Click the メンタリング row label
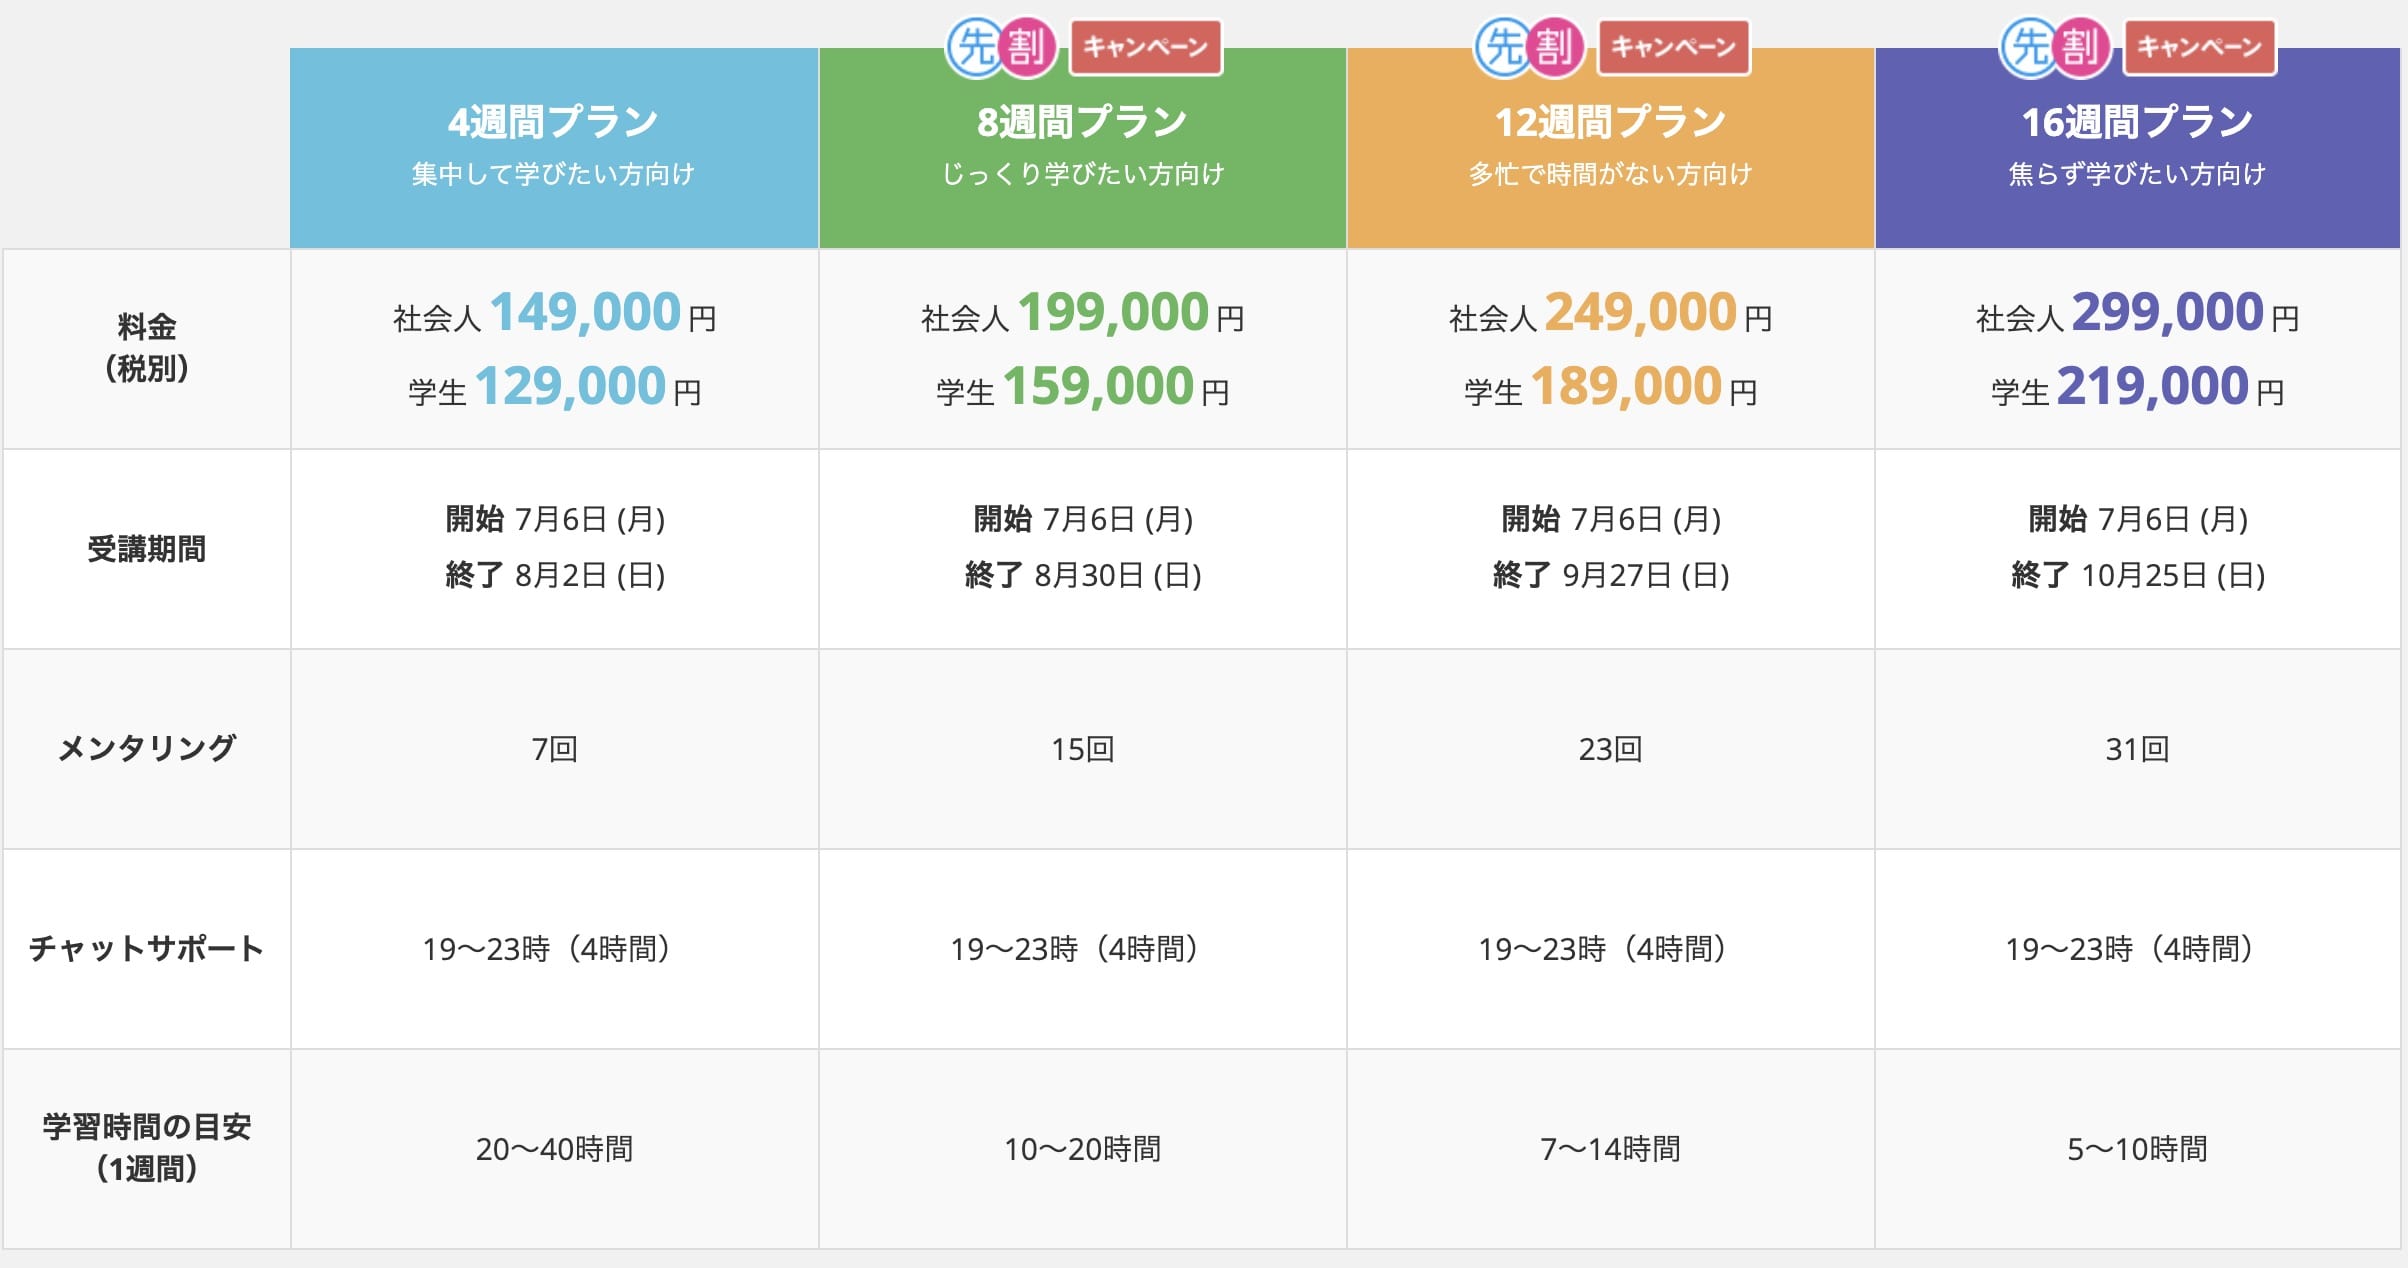This screenshot has height=1268, width=2408. [x=147, y=748]
